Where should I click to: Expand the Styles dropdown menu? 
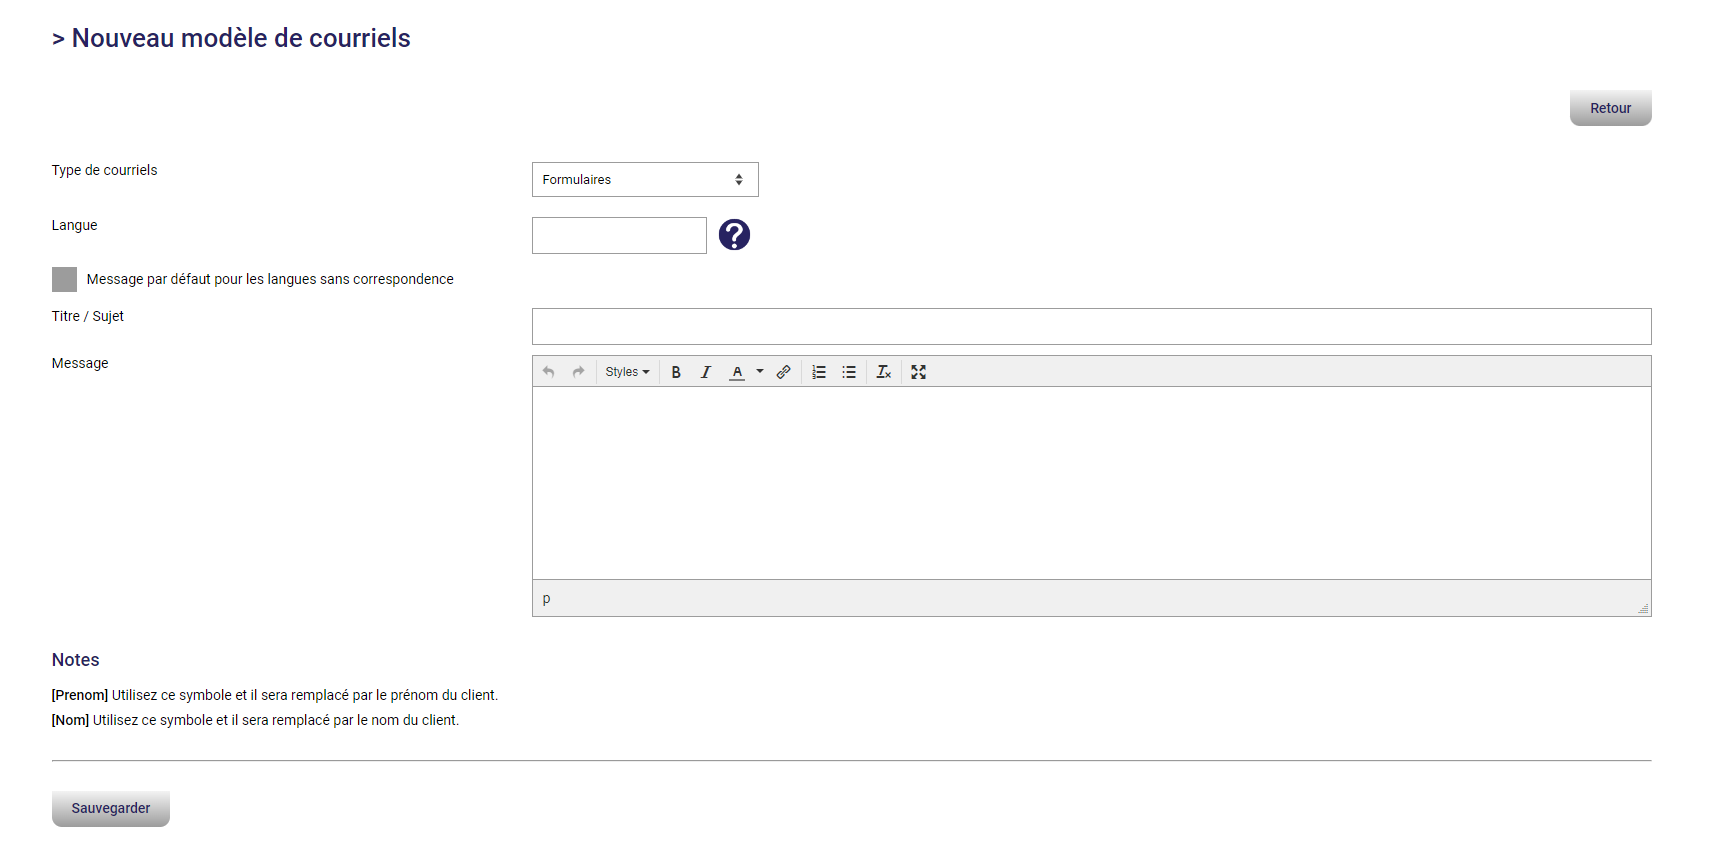coord(627,372)
